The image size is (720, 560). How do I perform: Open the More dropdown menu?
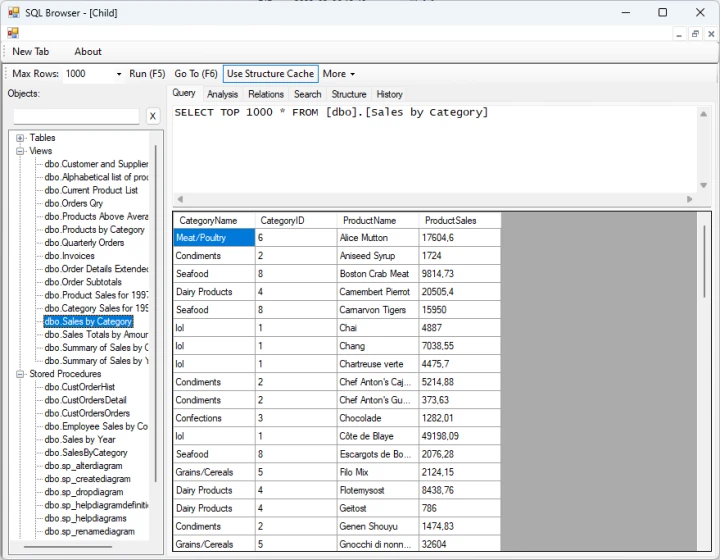click(x=339, y=74)
